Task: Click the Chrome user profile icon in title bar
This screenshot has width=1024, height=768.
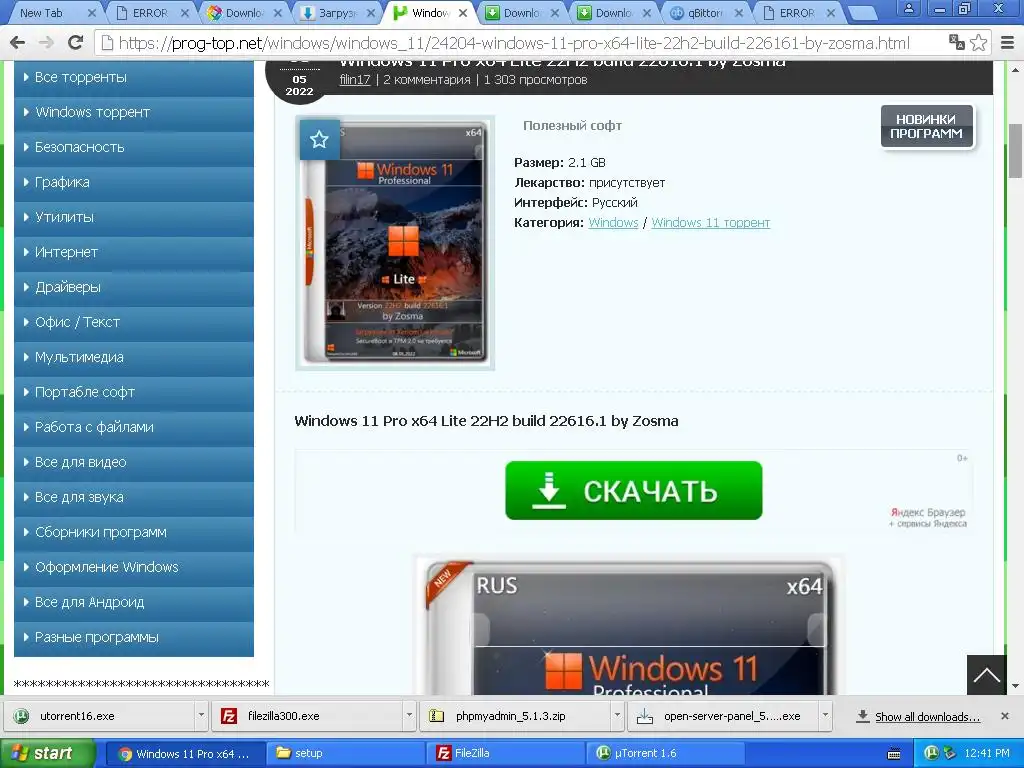Action: pos(908,8)
